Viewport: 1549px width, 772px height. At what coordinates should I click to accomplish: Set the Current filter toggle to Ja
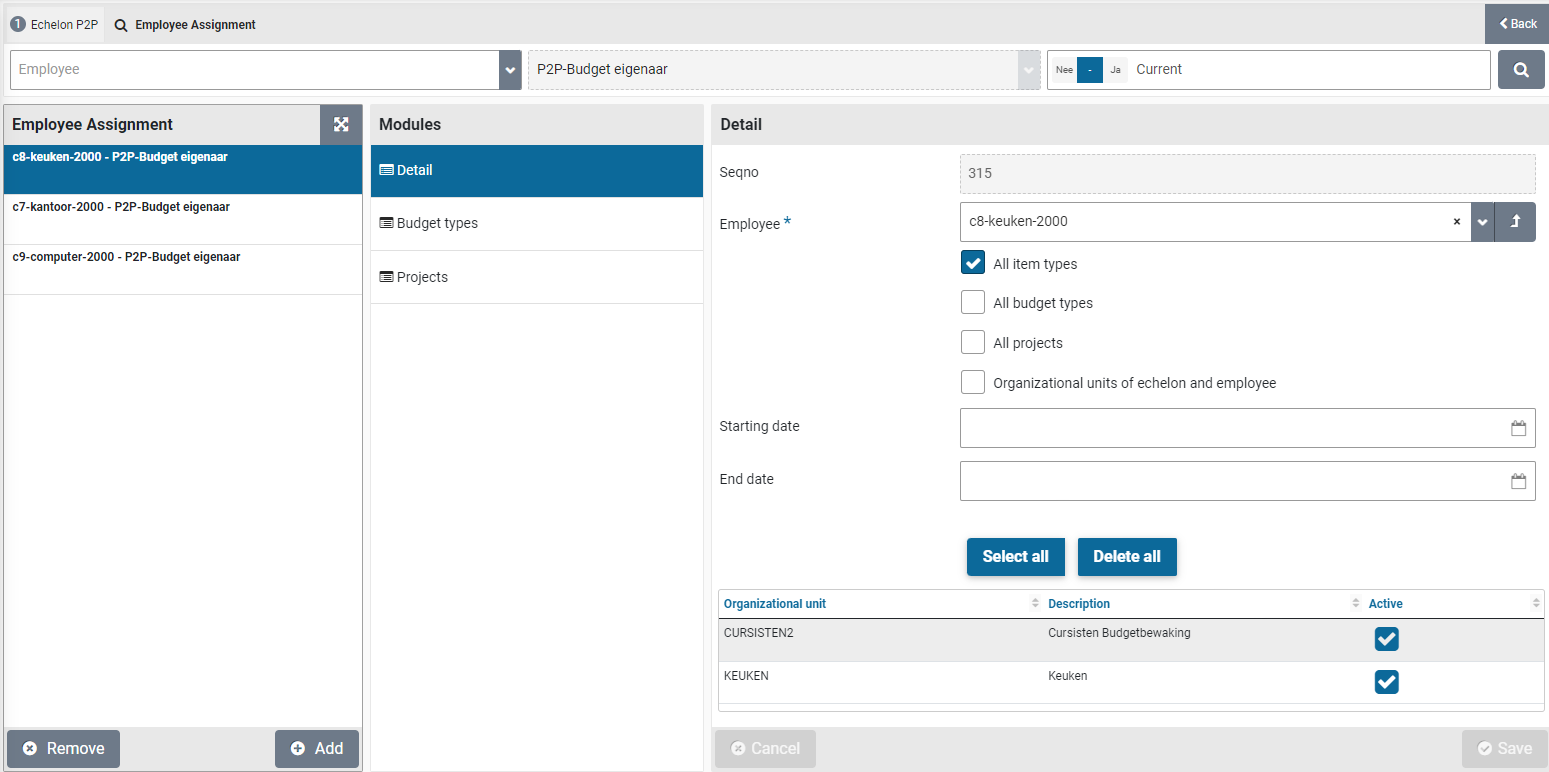tap(1115, 70)
